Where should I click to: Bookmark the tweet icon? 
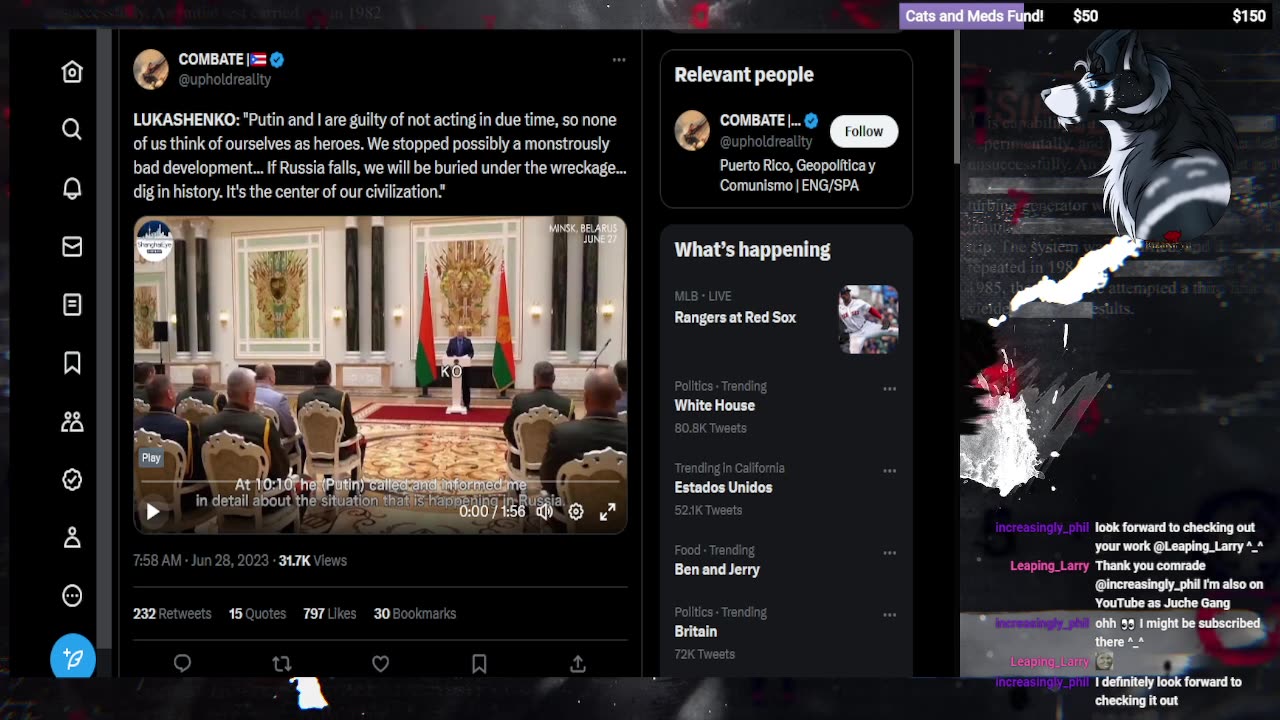point(479,664)
